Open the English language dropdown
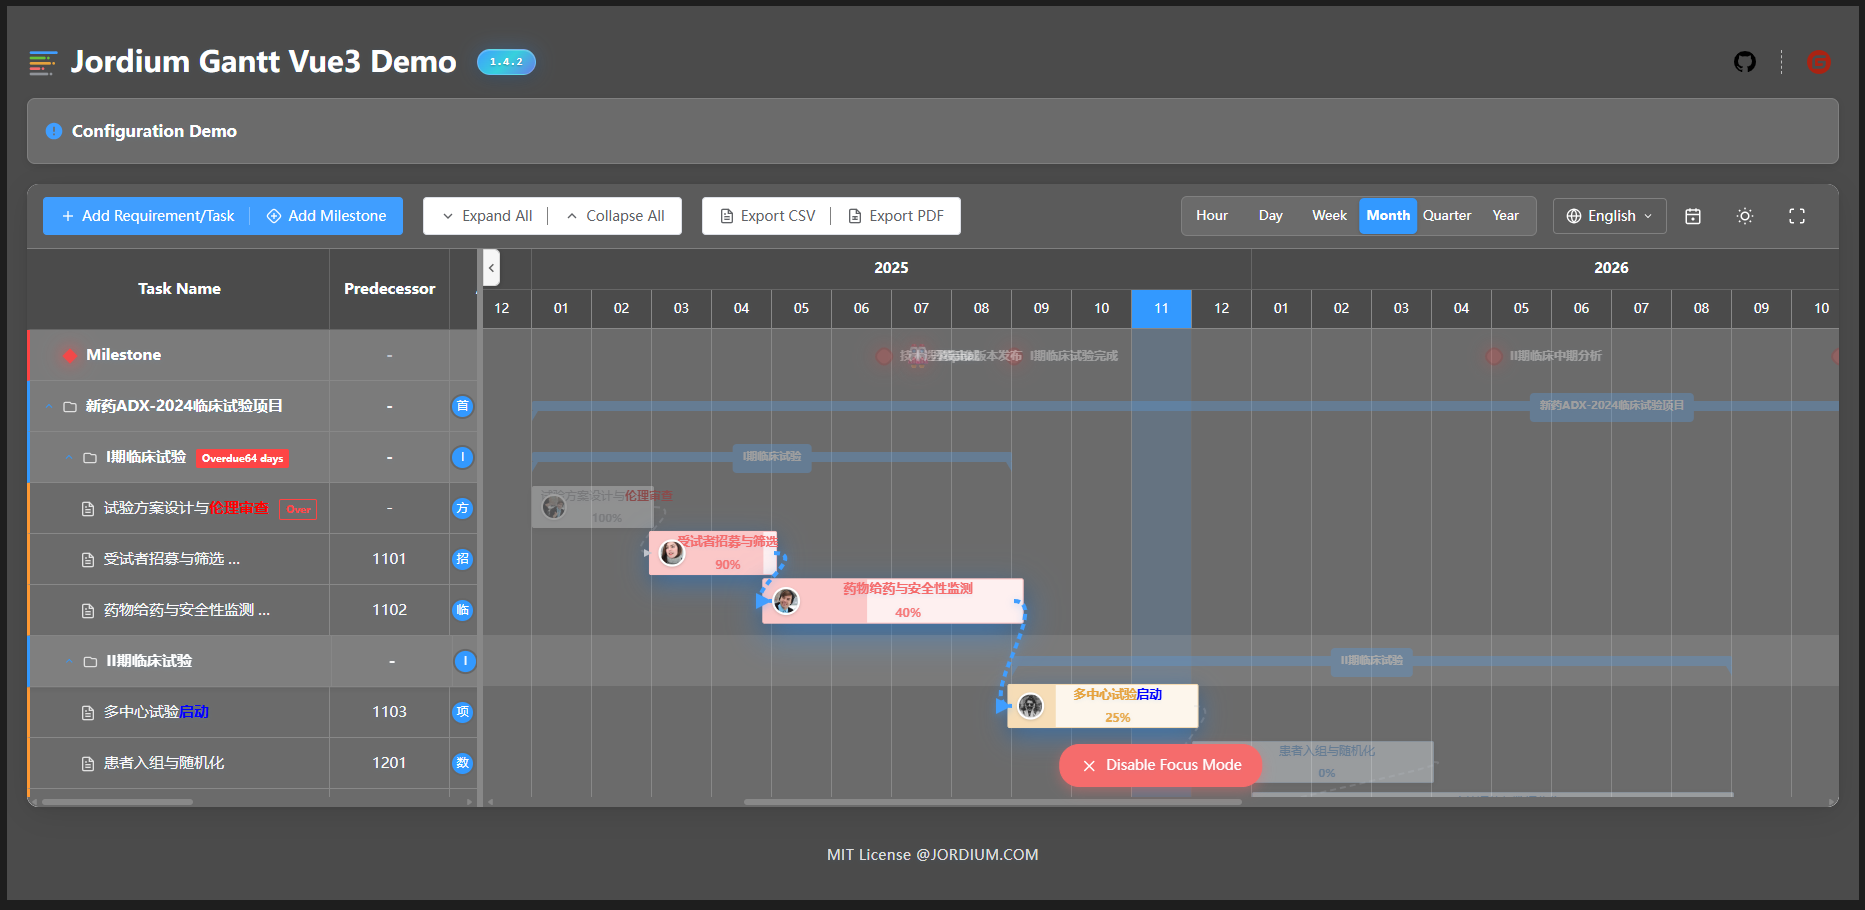 (x=1609, y=215)
